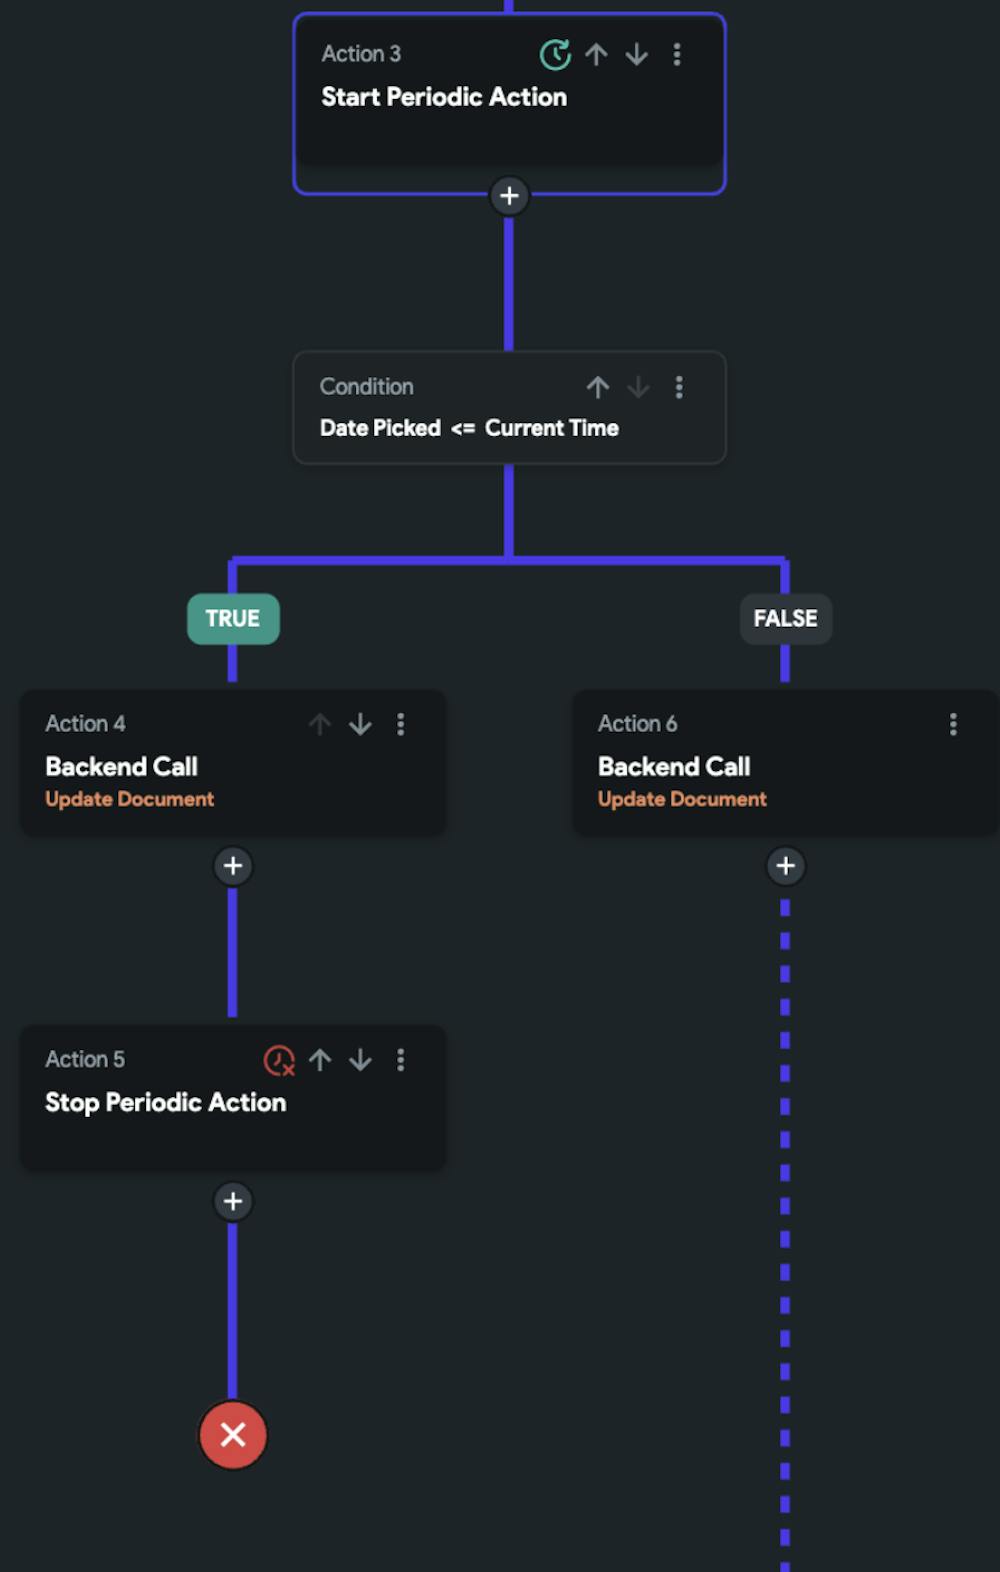Viewport: 1000px width, 1572px height.
Task: Move the Condition node down via arrow icon
Action: tap(638, 387)
